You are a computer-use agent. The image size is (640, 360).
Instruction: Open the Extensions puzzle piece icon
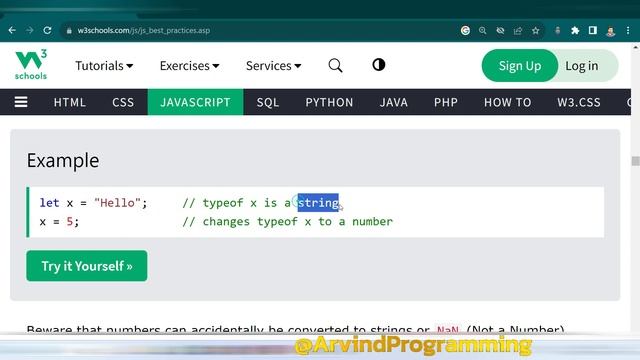click(575, 30)
